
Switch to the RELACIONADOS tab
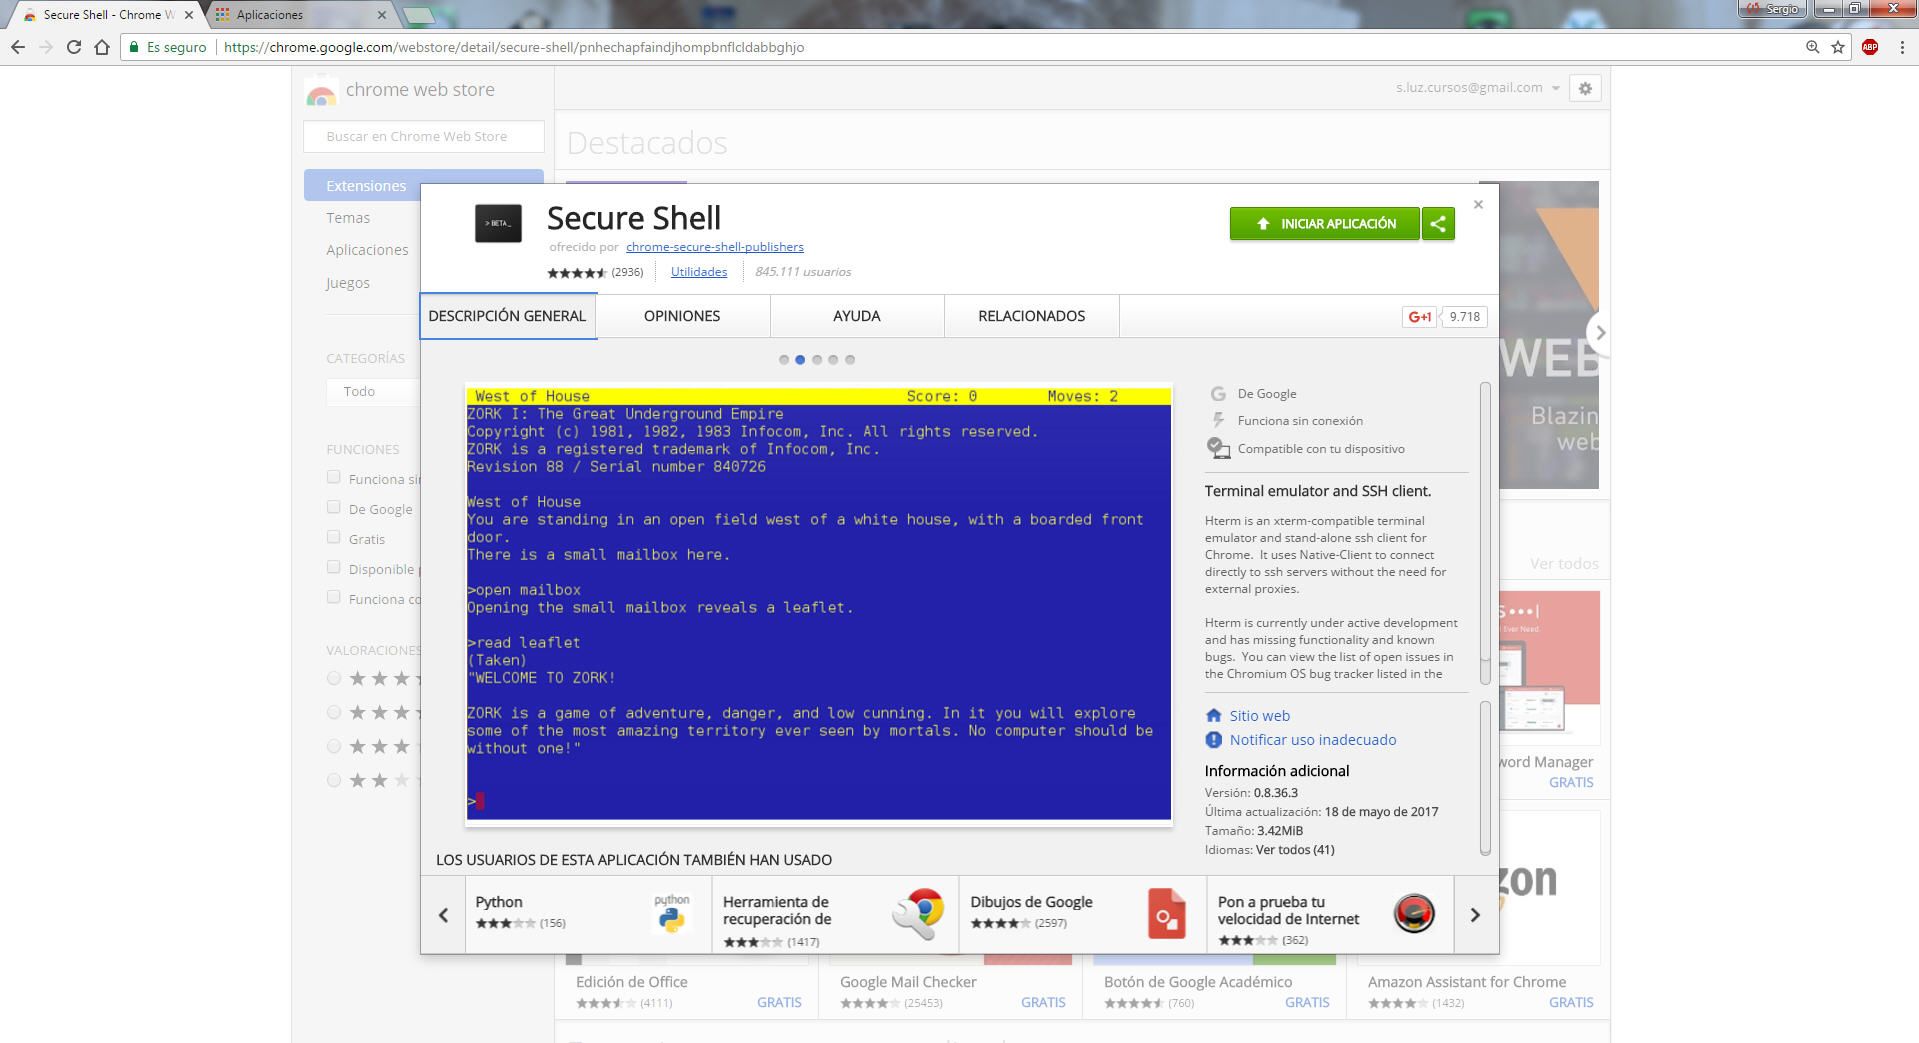pos(1032,316)
